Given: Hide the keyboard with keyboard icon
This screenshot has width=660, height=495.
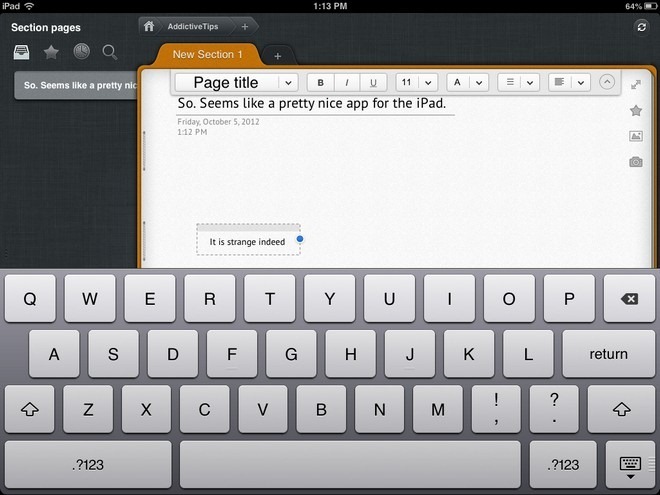Looking at the screenshot, I should 630,465.
